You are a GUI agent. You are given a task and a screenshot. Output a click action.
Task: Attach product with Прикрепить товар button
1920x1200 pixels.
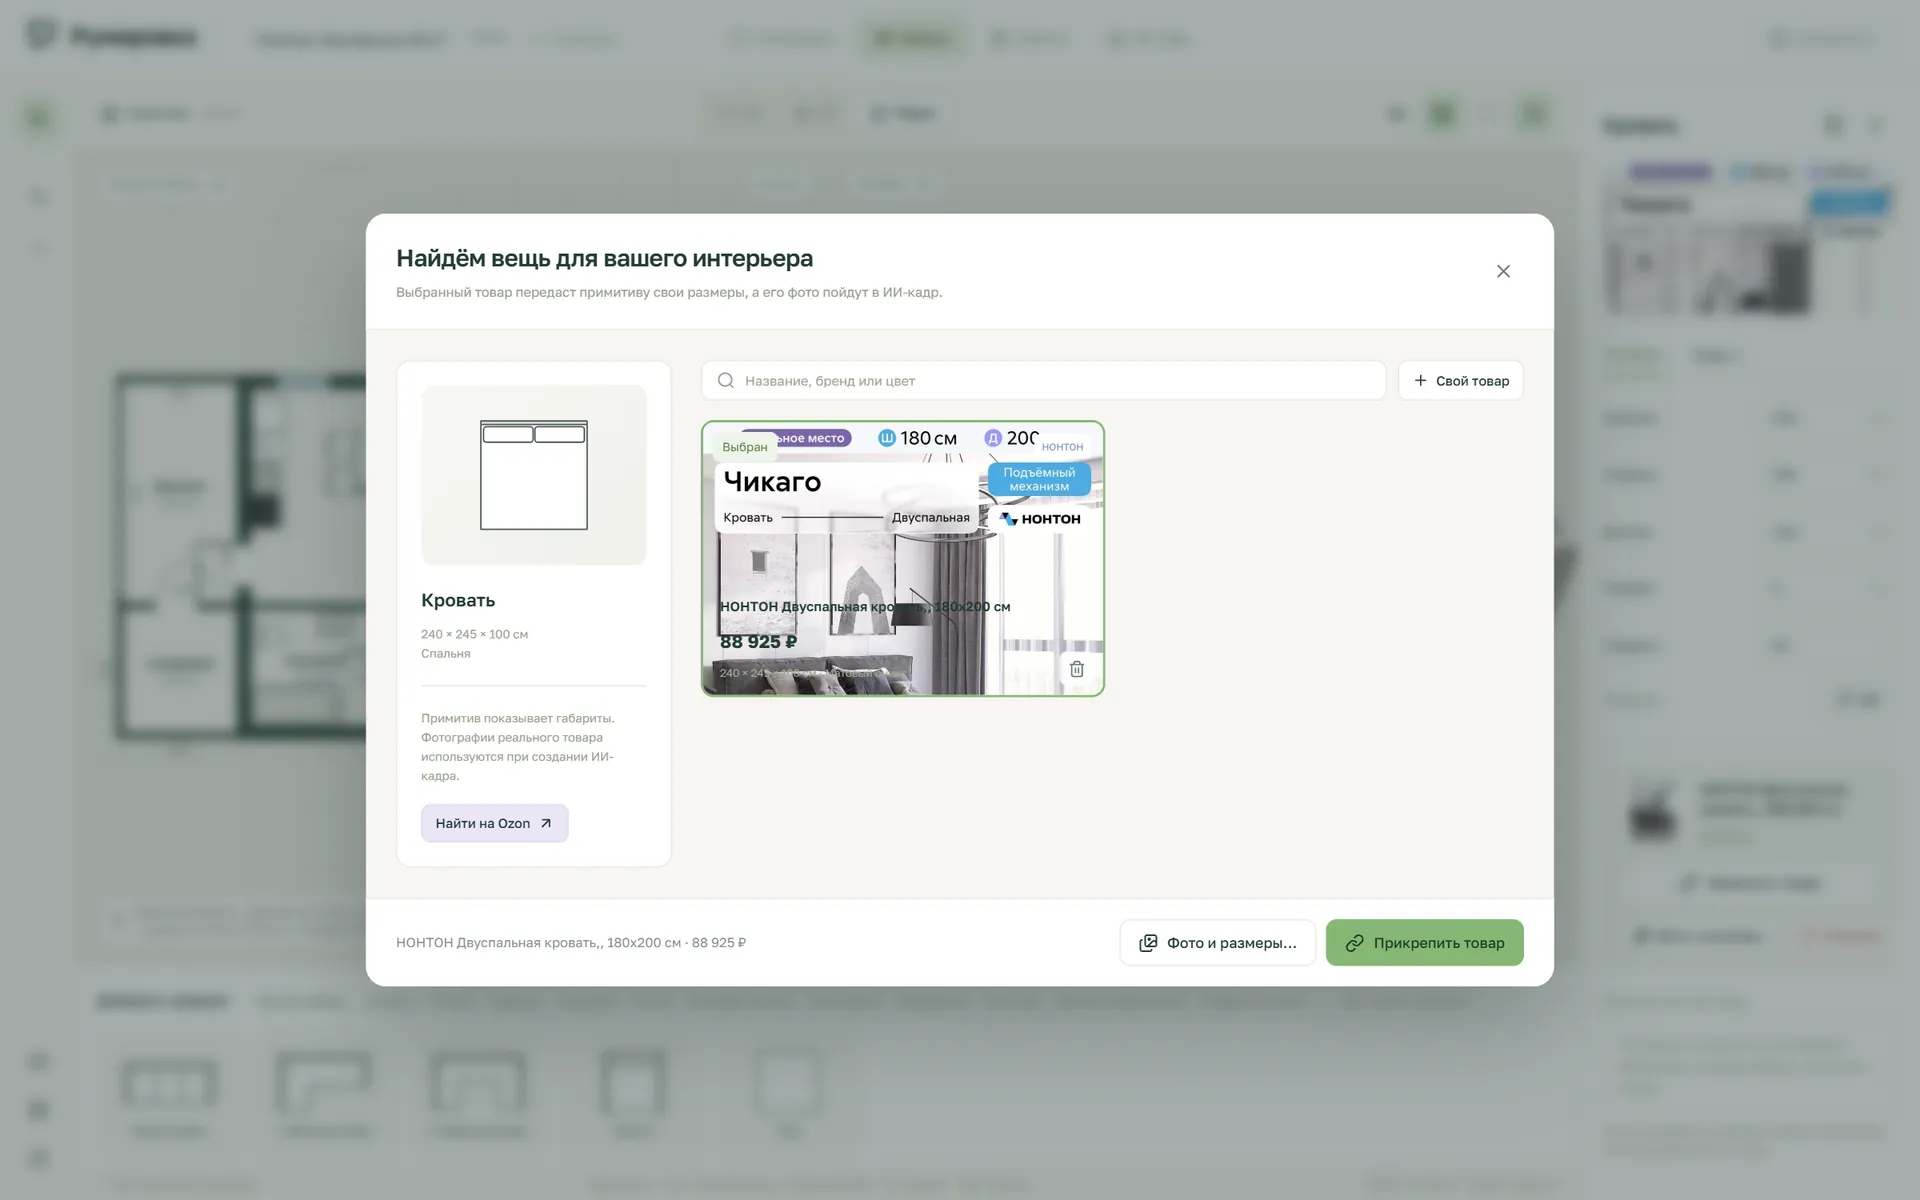pos(1424,942)
